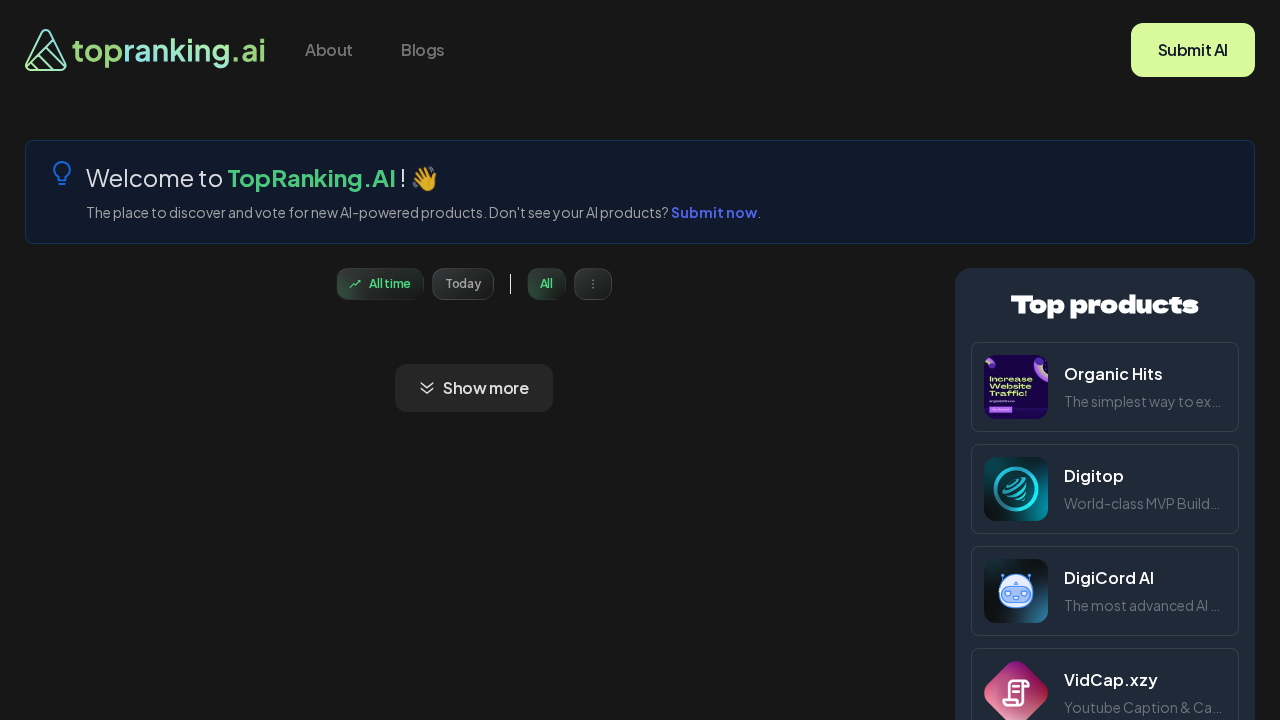Viewport: 1280px width, 720px height.
Task: Open the Blogs section
Action: click(422, 49)
